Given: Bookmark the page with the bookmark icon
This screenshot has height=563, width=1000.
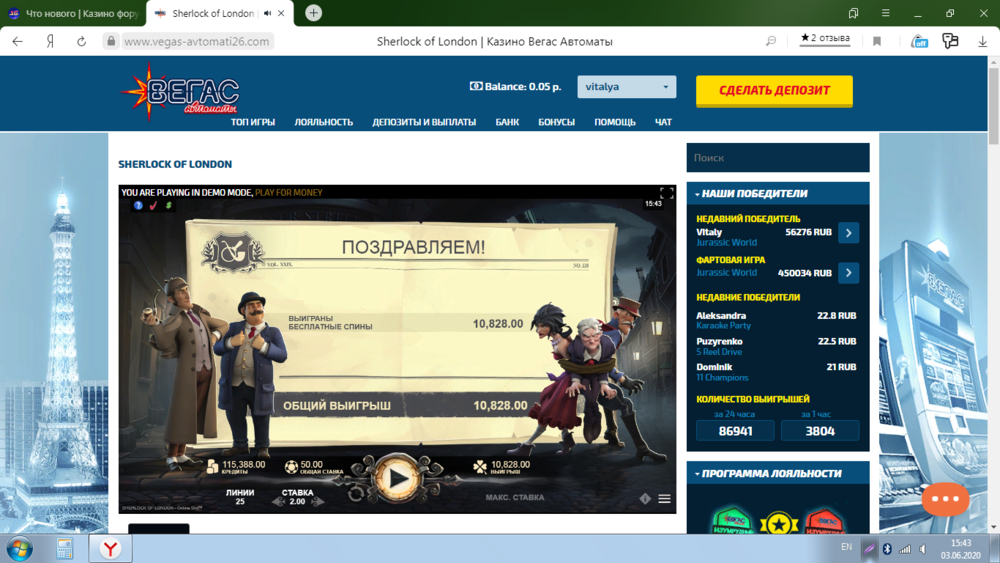Looking at the screenshot, I should click(x=877, y=41).
